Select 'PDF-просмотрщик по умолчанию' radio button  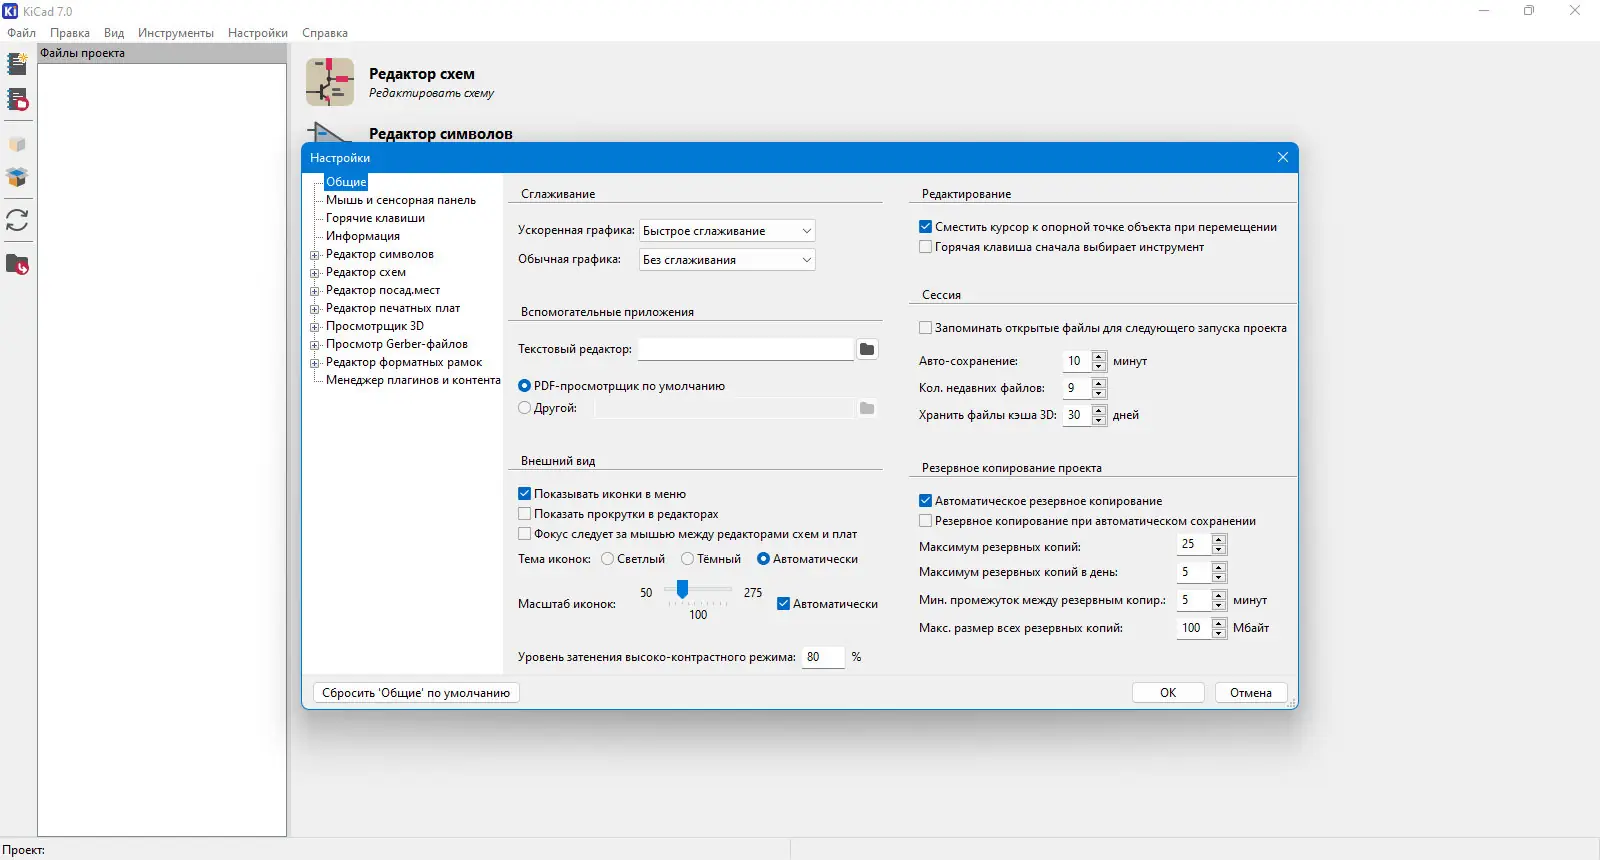(x=524, y=386)
